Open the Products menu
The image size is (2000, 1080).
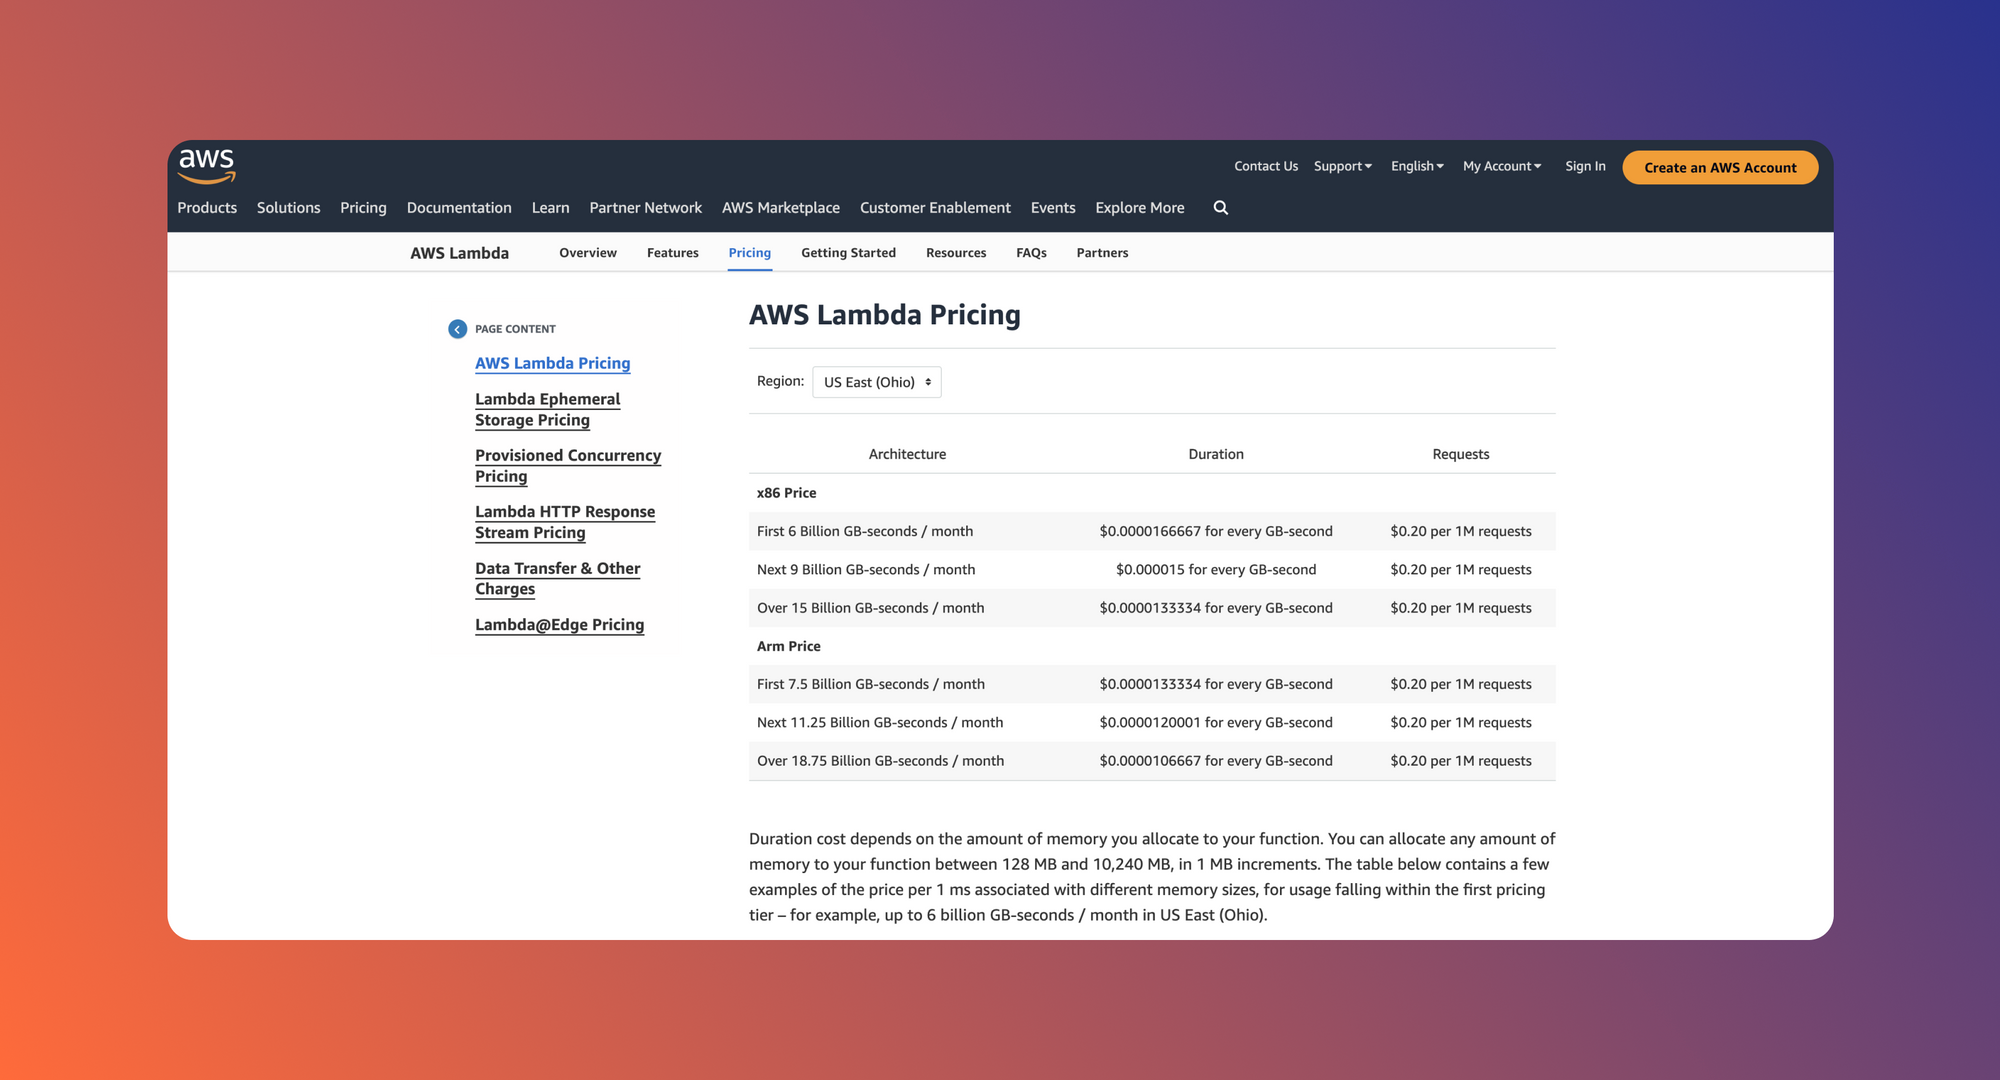pyautogui.click(x=207, y=208)
